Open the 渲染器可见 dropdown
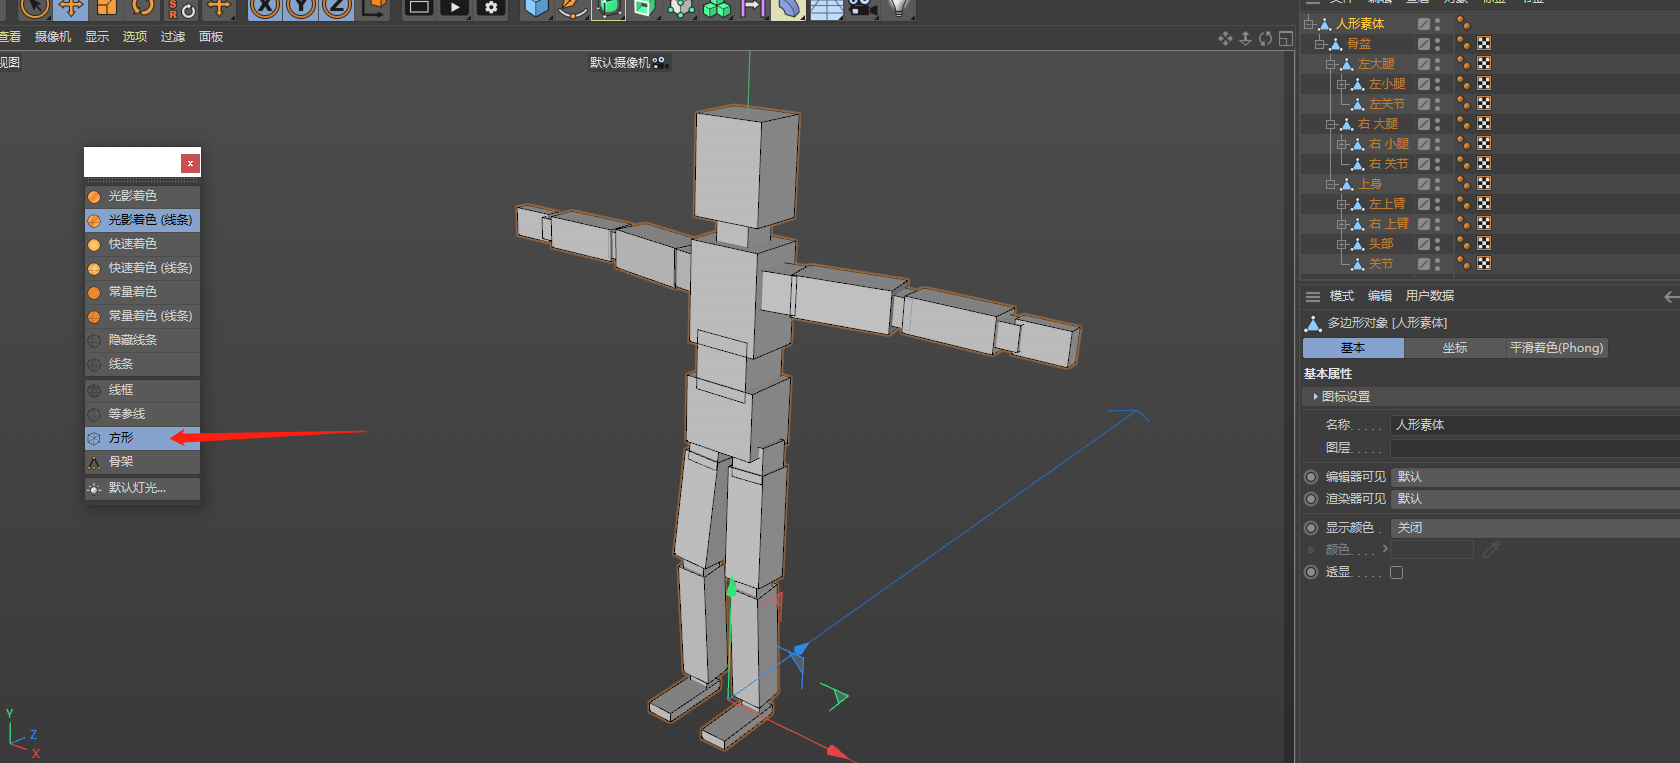1680x763 pixels. tap(1535, 498)
